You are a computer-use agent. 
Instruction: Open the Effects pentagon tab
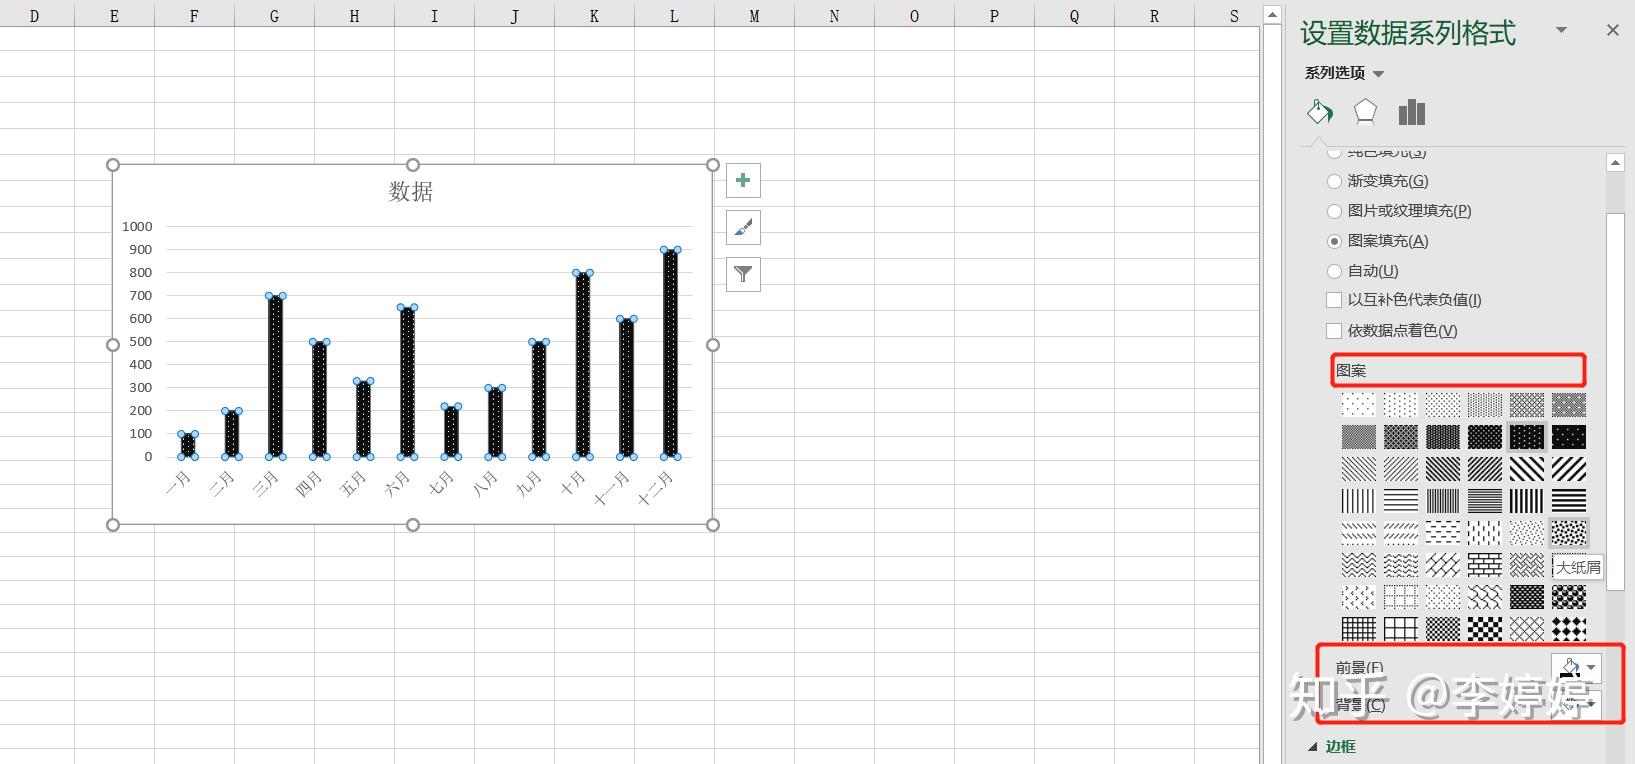pos(1365,111)
